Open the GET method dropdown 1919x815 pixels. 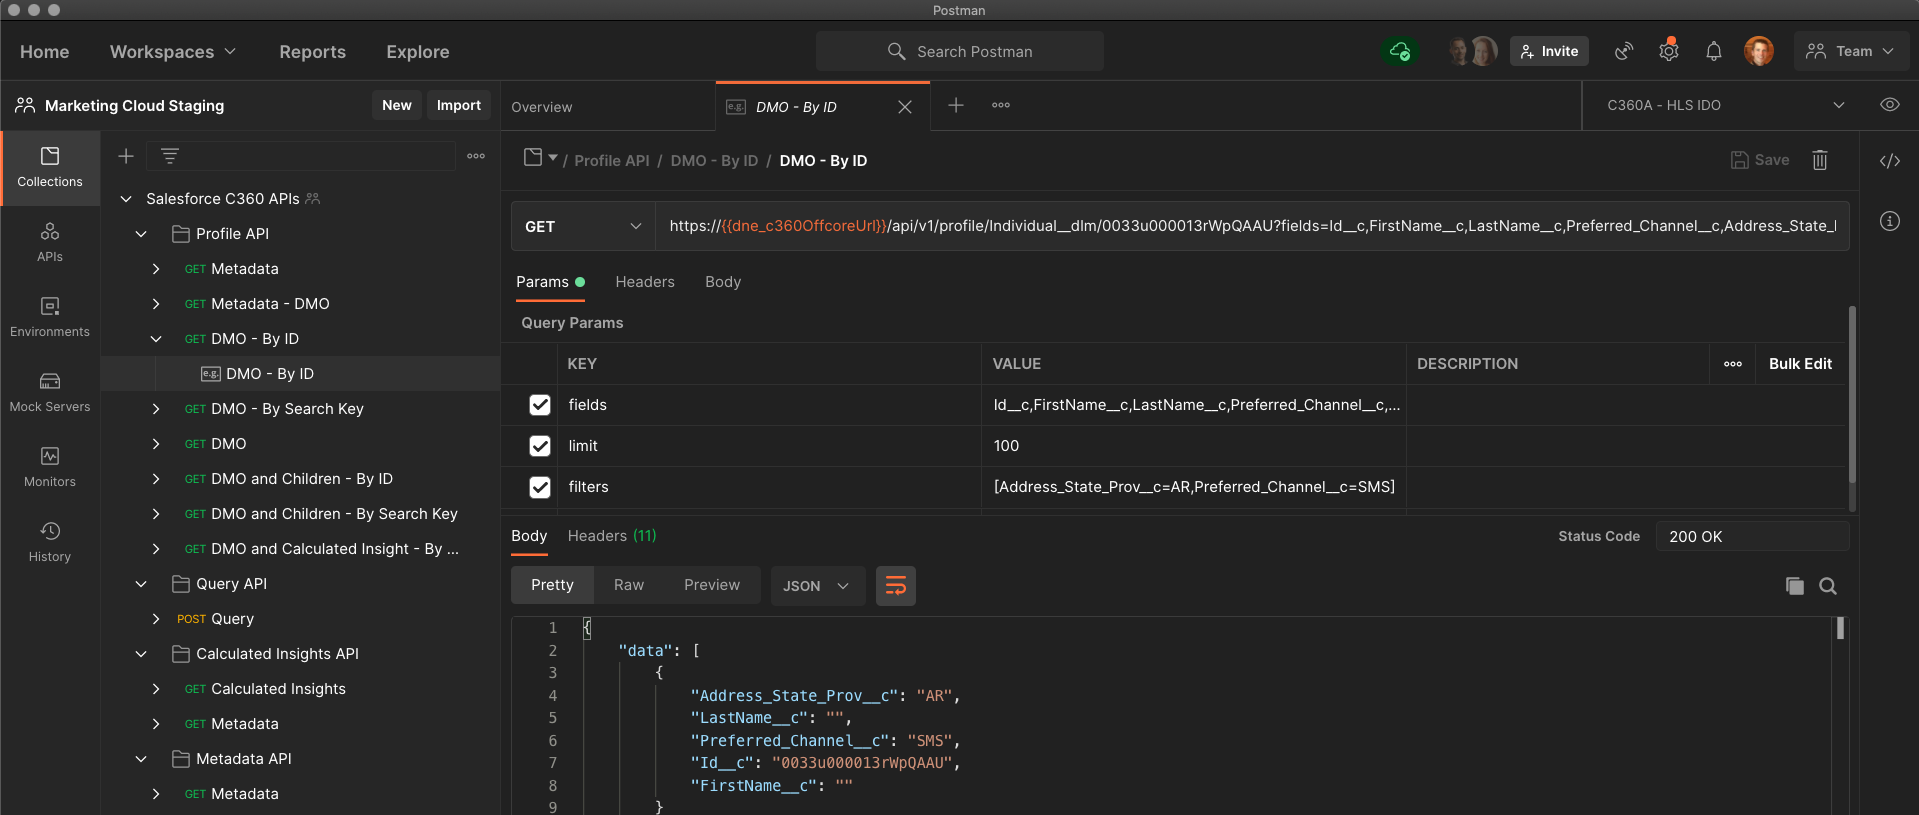click(583, 227)
